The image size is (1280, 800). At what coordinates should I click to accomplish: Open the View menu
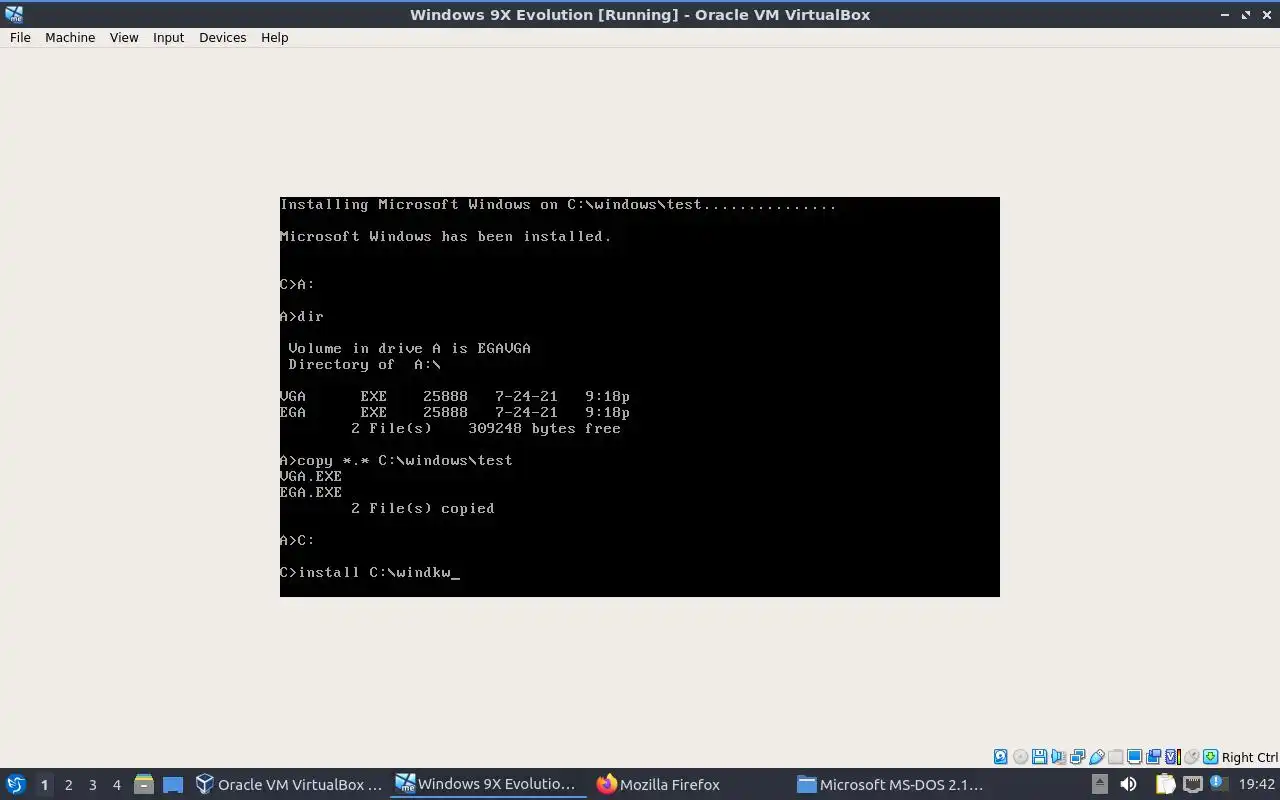(x=124, y=37)
